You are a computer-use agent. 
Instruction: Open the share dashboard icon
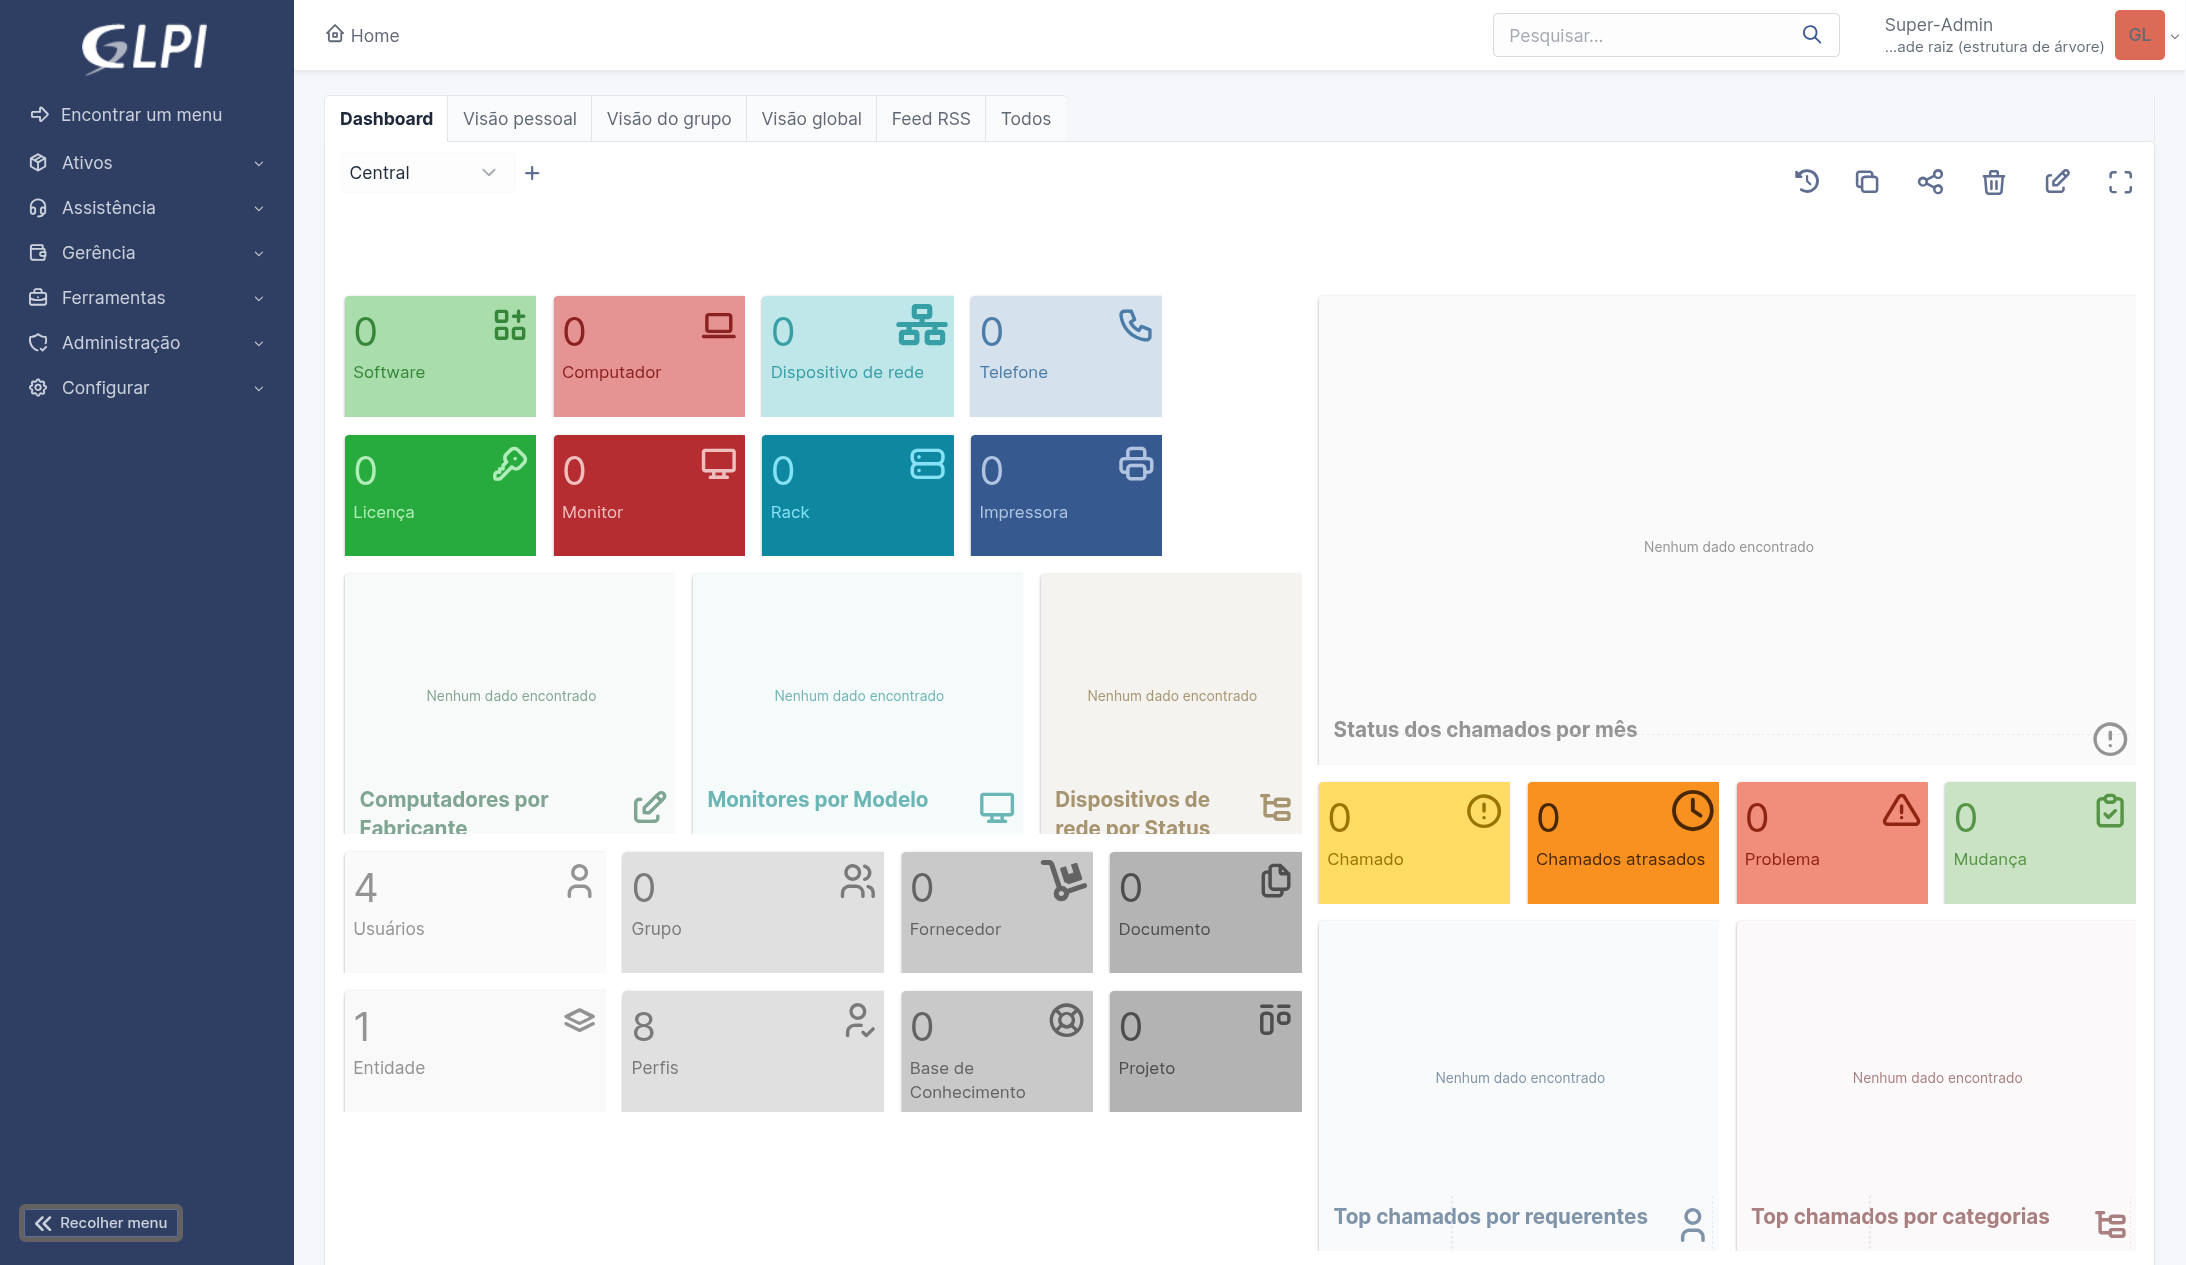(x=1930, y=182)
